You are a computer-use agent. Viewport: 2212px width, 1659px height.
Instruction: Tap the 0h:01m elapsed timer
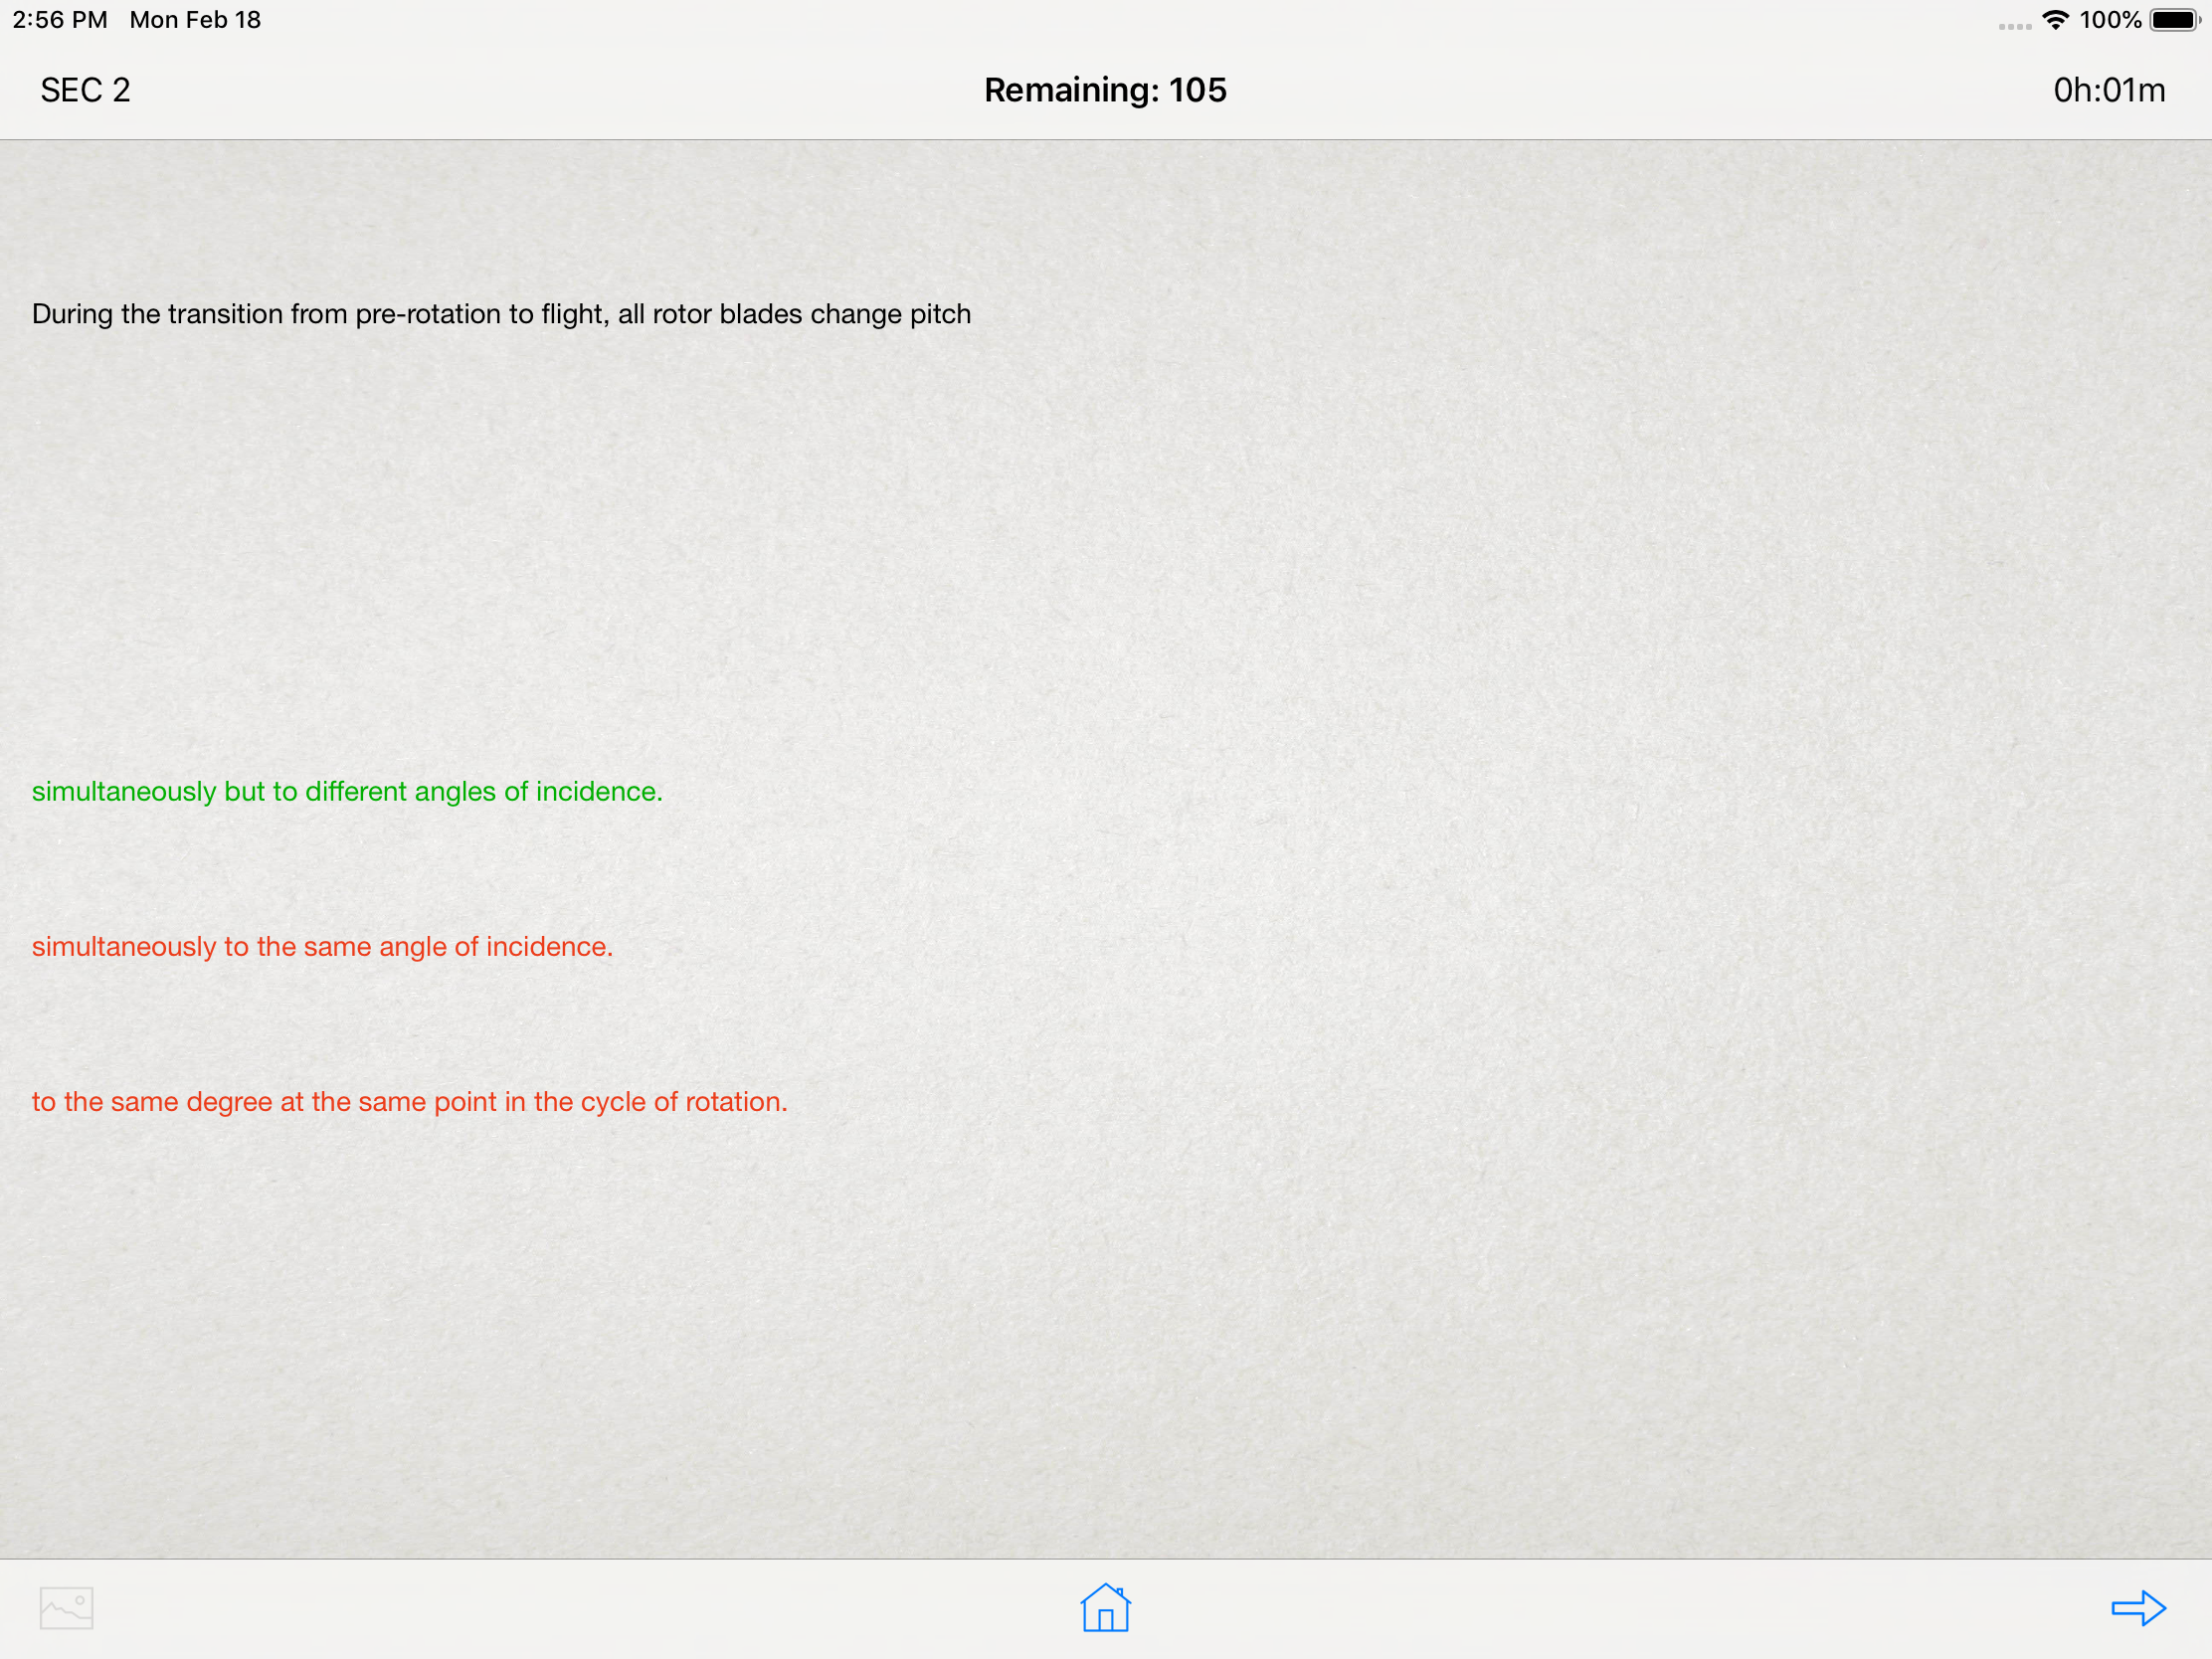(x=2108, y=90)
